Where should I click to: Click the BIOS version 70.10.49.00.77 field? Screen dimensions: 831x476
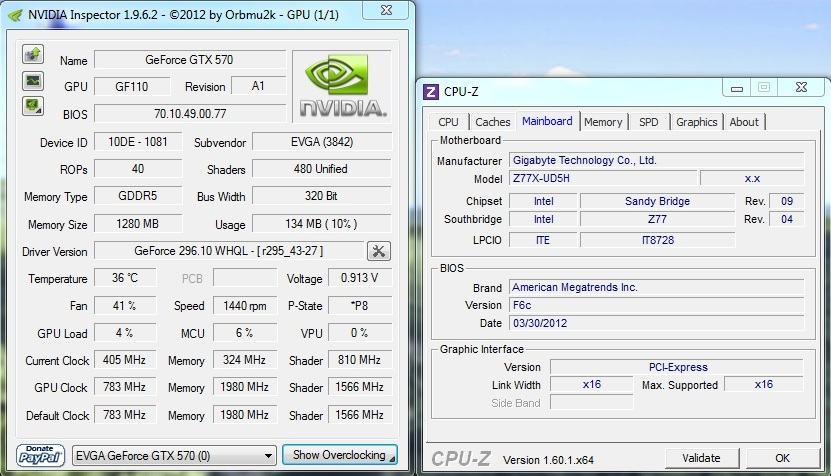click(x=190, y=113)
